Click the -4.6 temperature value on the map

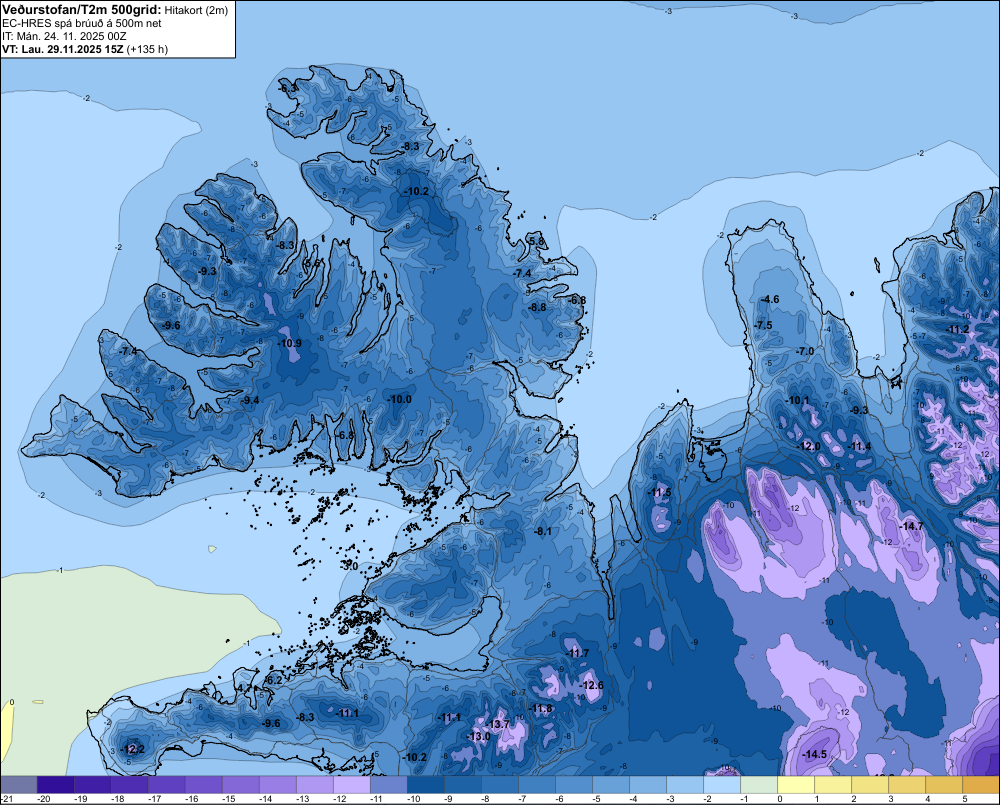[x=770, y=299]
